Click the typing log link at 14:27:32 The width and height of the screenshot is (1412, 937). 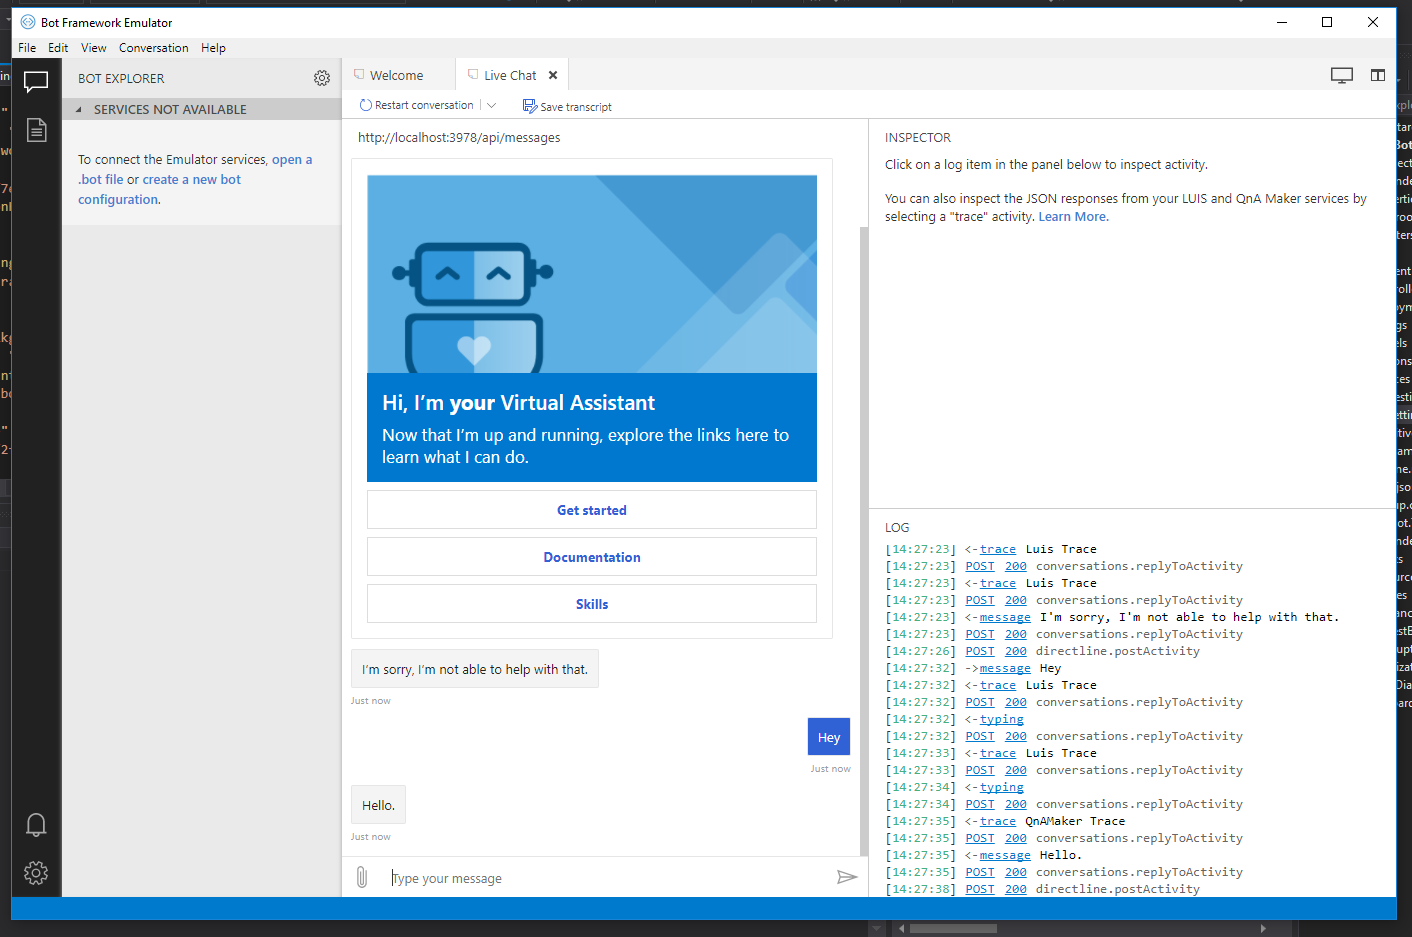click(x=1002, y=719)
